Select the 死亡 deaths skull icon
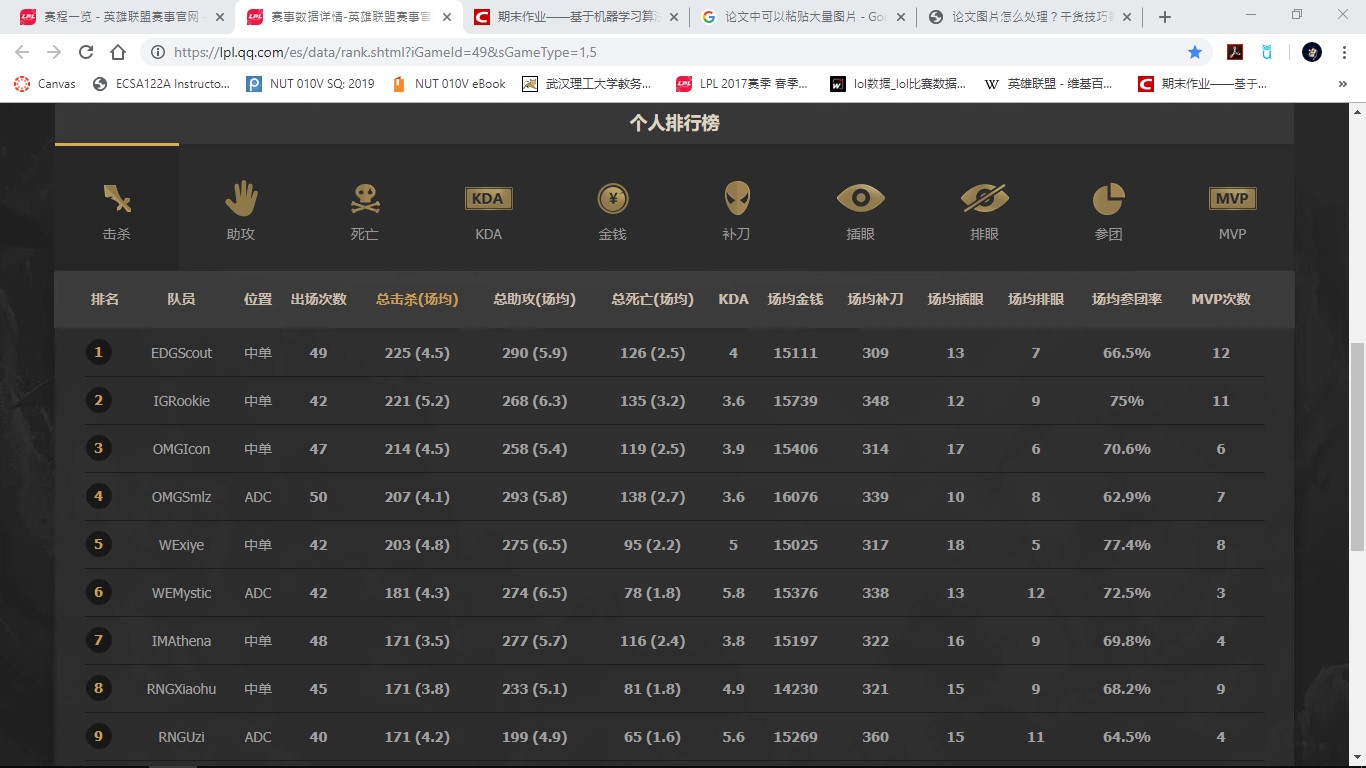Image resolution: width=1366 pixels, height=768 pixels. 365,200
